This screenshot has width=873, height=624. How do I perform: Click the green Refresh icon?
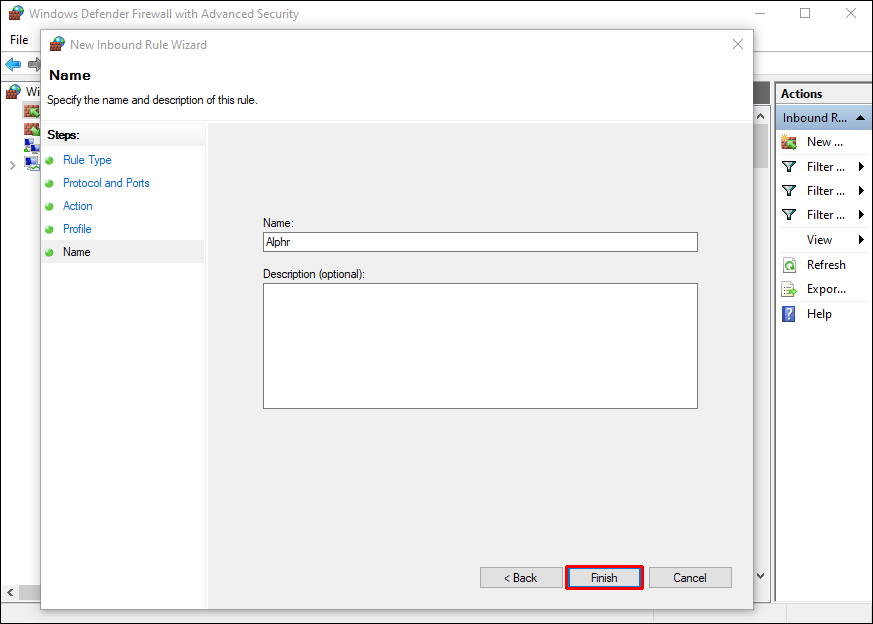click(x=789, y=265)
